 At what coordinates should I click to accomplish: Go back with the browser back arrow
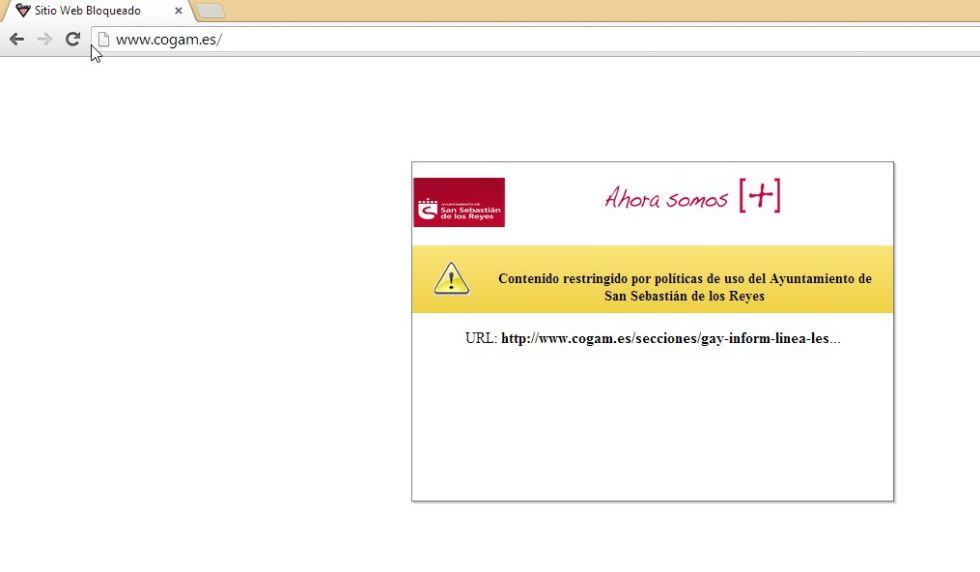pyautogui.click(x=17, y=39)
